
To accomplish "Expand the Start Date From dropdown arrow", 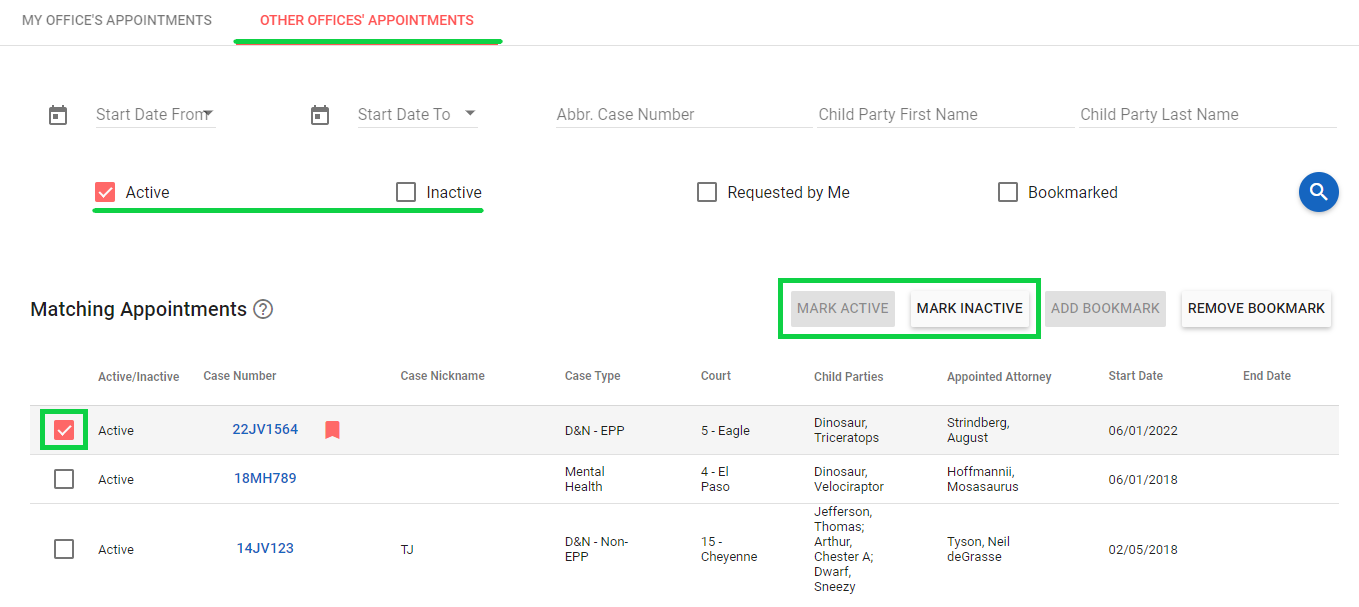I will click(208, 114).
